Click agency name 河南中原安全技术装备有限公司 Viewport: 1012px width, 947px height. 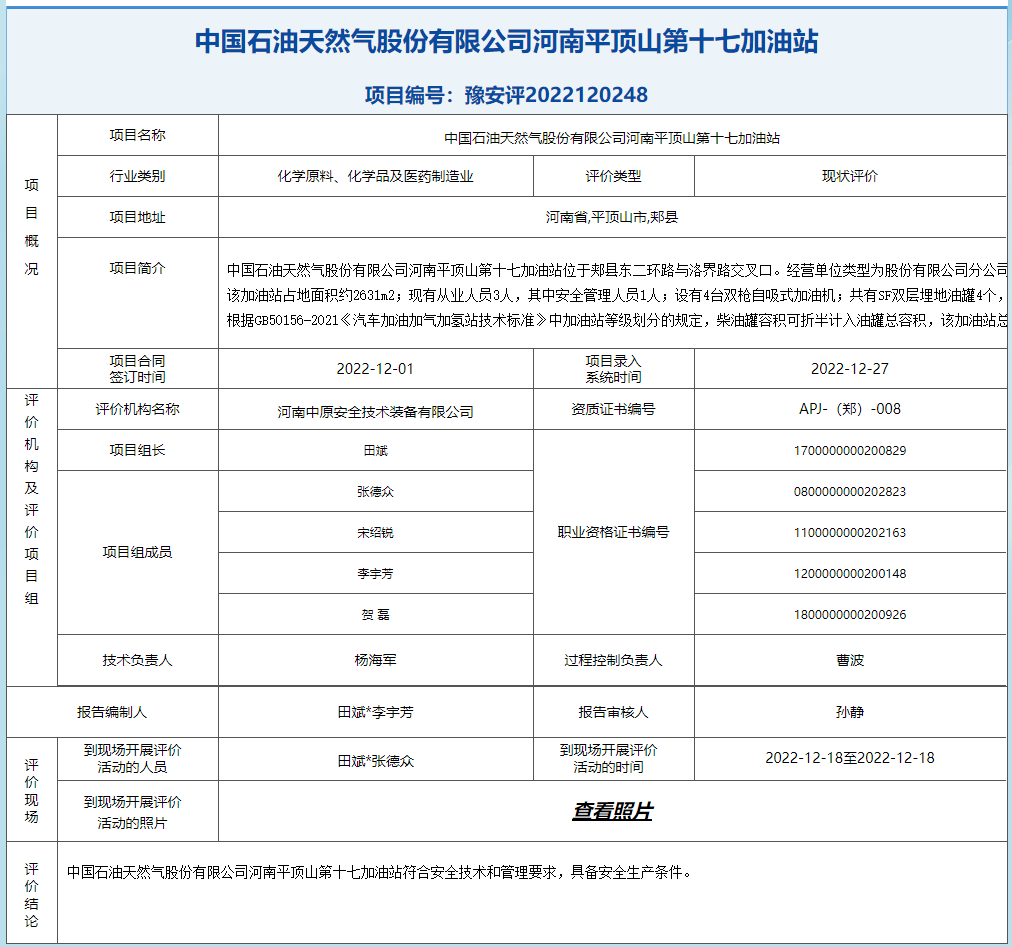[x=376, y=412]
